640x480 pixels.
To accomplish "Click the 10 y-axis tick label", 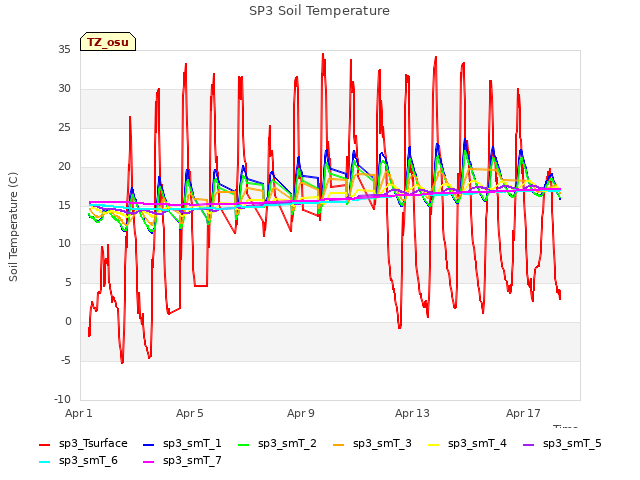I will [64, 244].
